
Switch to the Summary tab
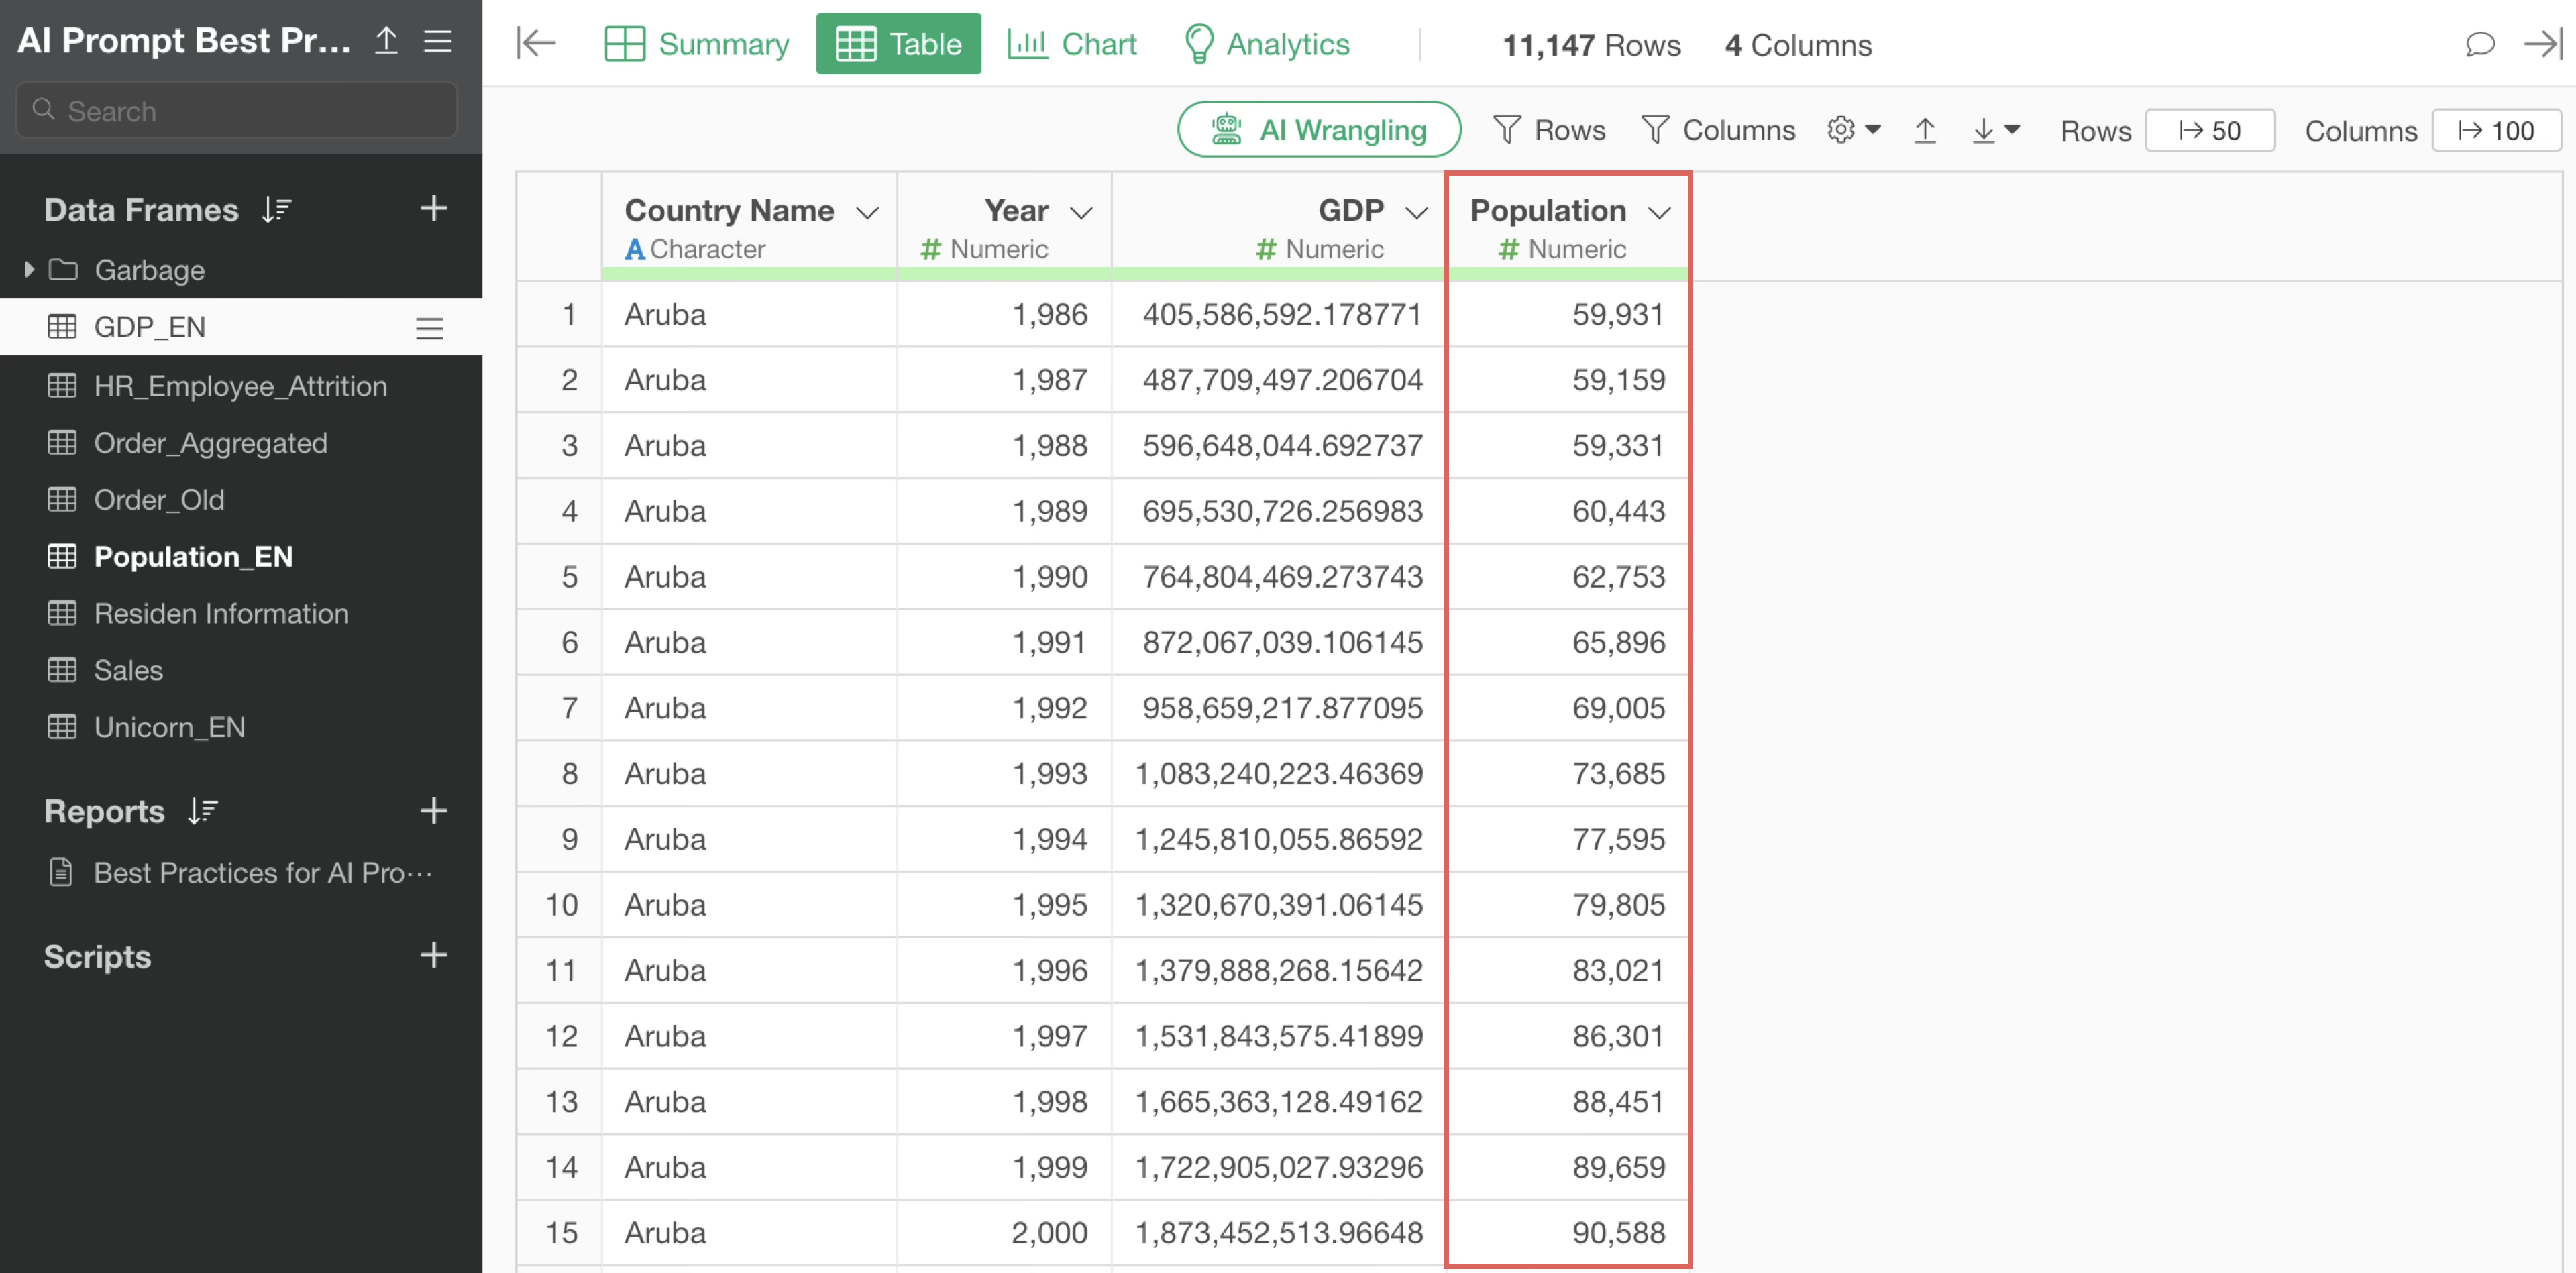(x=697, y=44)
